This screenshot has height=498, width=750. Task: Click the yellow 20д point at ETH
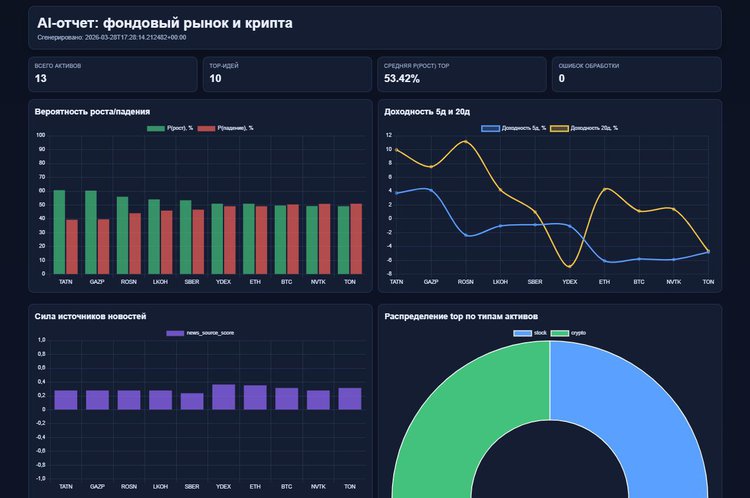pos(605,189)
